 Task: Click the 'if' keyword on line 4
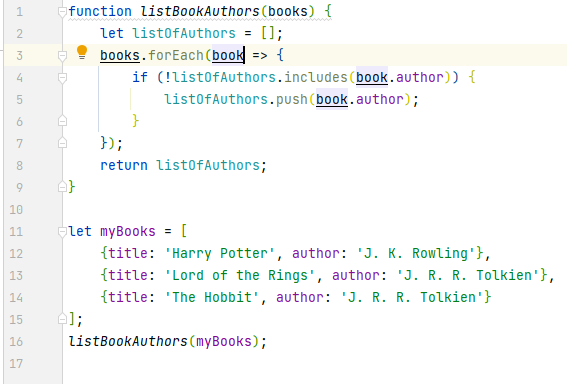[x=140, y=77]
